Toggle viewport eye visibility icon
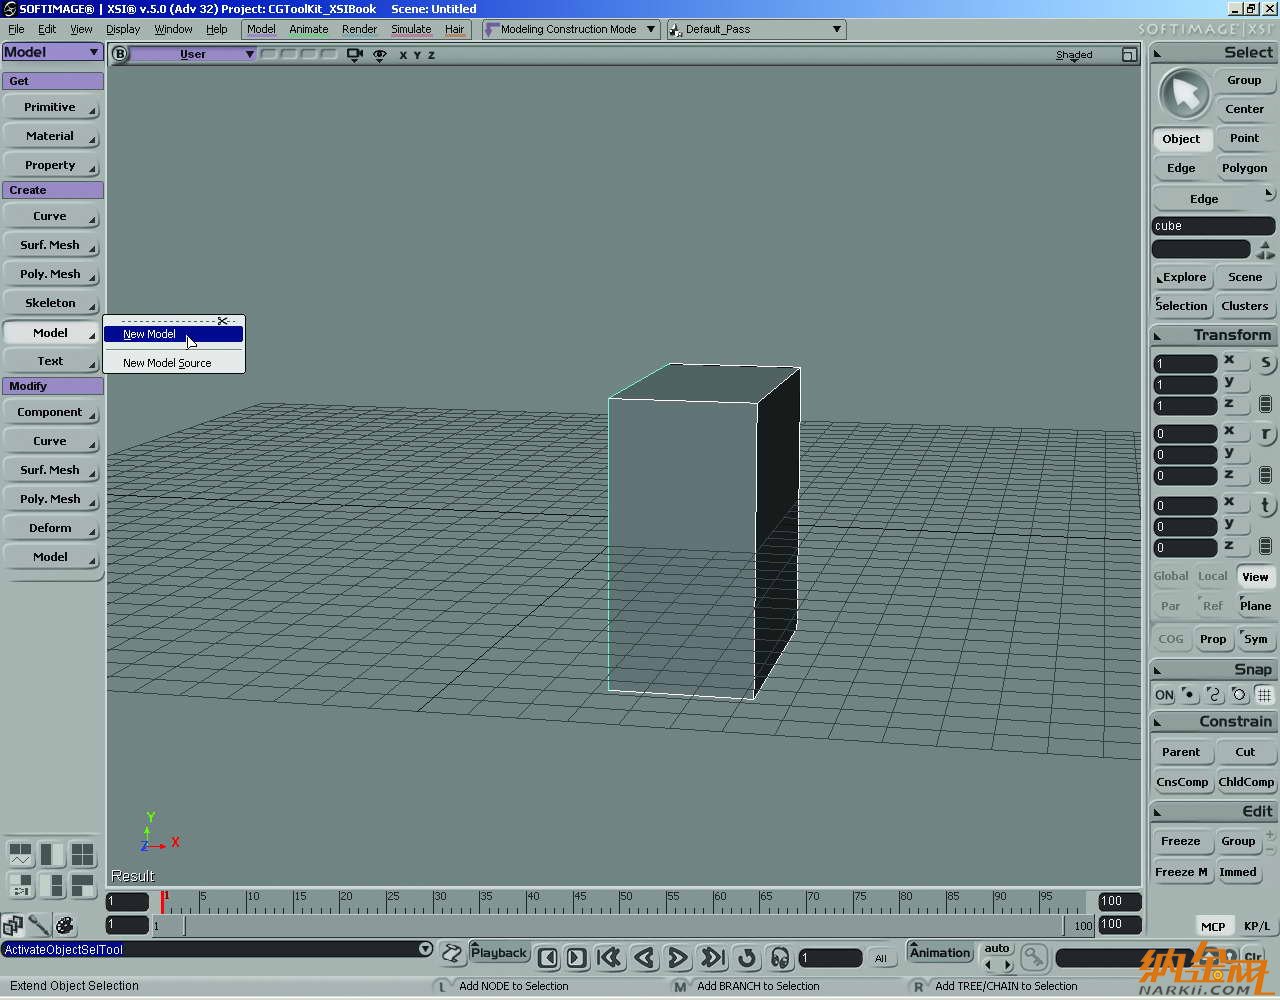 (x=380, y=55)
